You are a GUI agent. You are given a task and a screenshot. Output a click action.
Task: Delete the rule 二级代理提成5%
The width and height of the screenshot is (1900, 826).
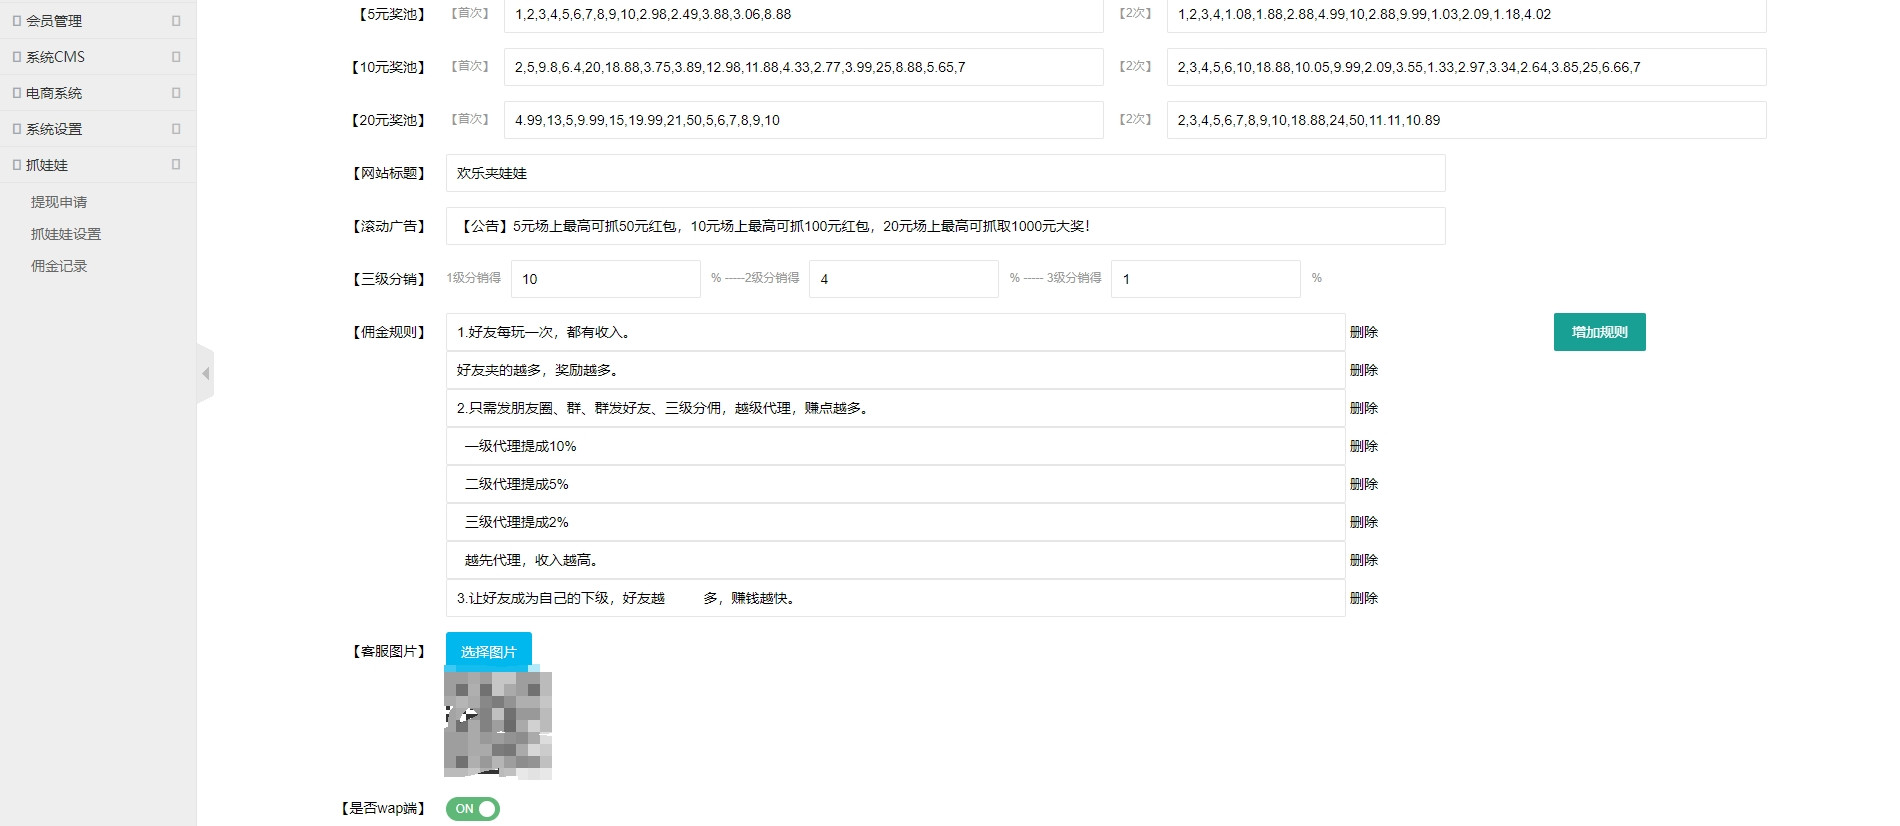(1364, 484)
